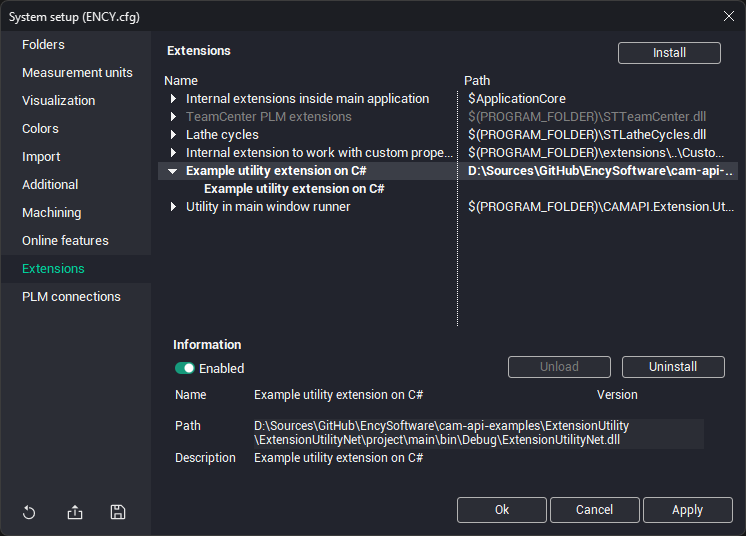Click Apply to save changes
Viewport: 746px width, 536px height.
pos(687,510)
